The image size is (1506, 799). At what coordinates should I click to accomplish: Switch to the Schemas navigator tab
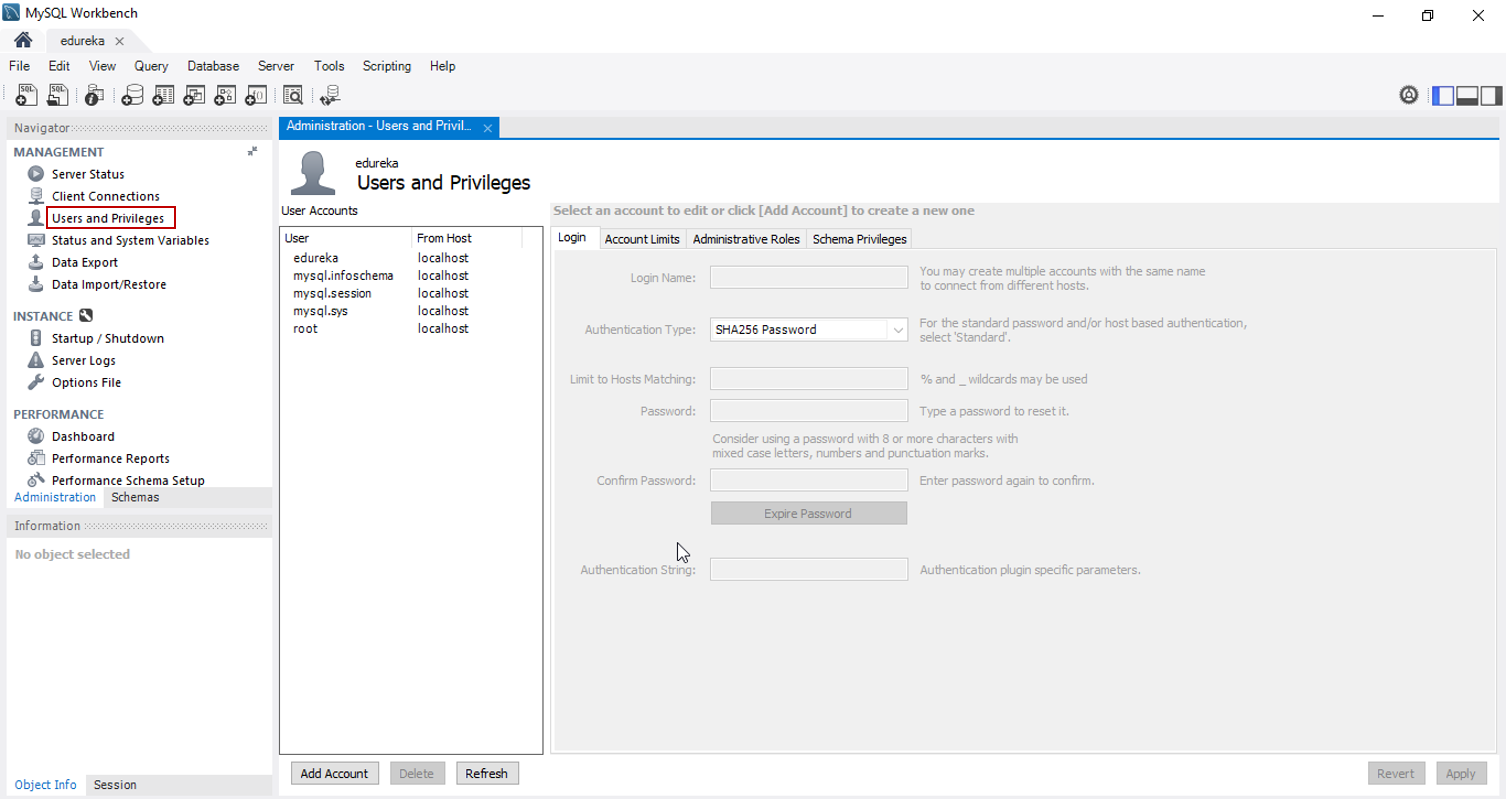135,497
